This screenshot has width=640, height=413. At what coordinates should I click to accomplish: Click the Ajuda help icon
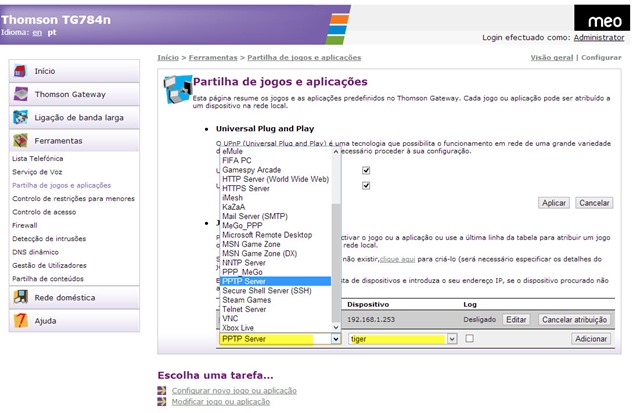tap(21, 321)
